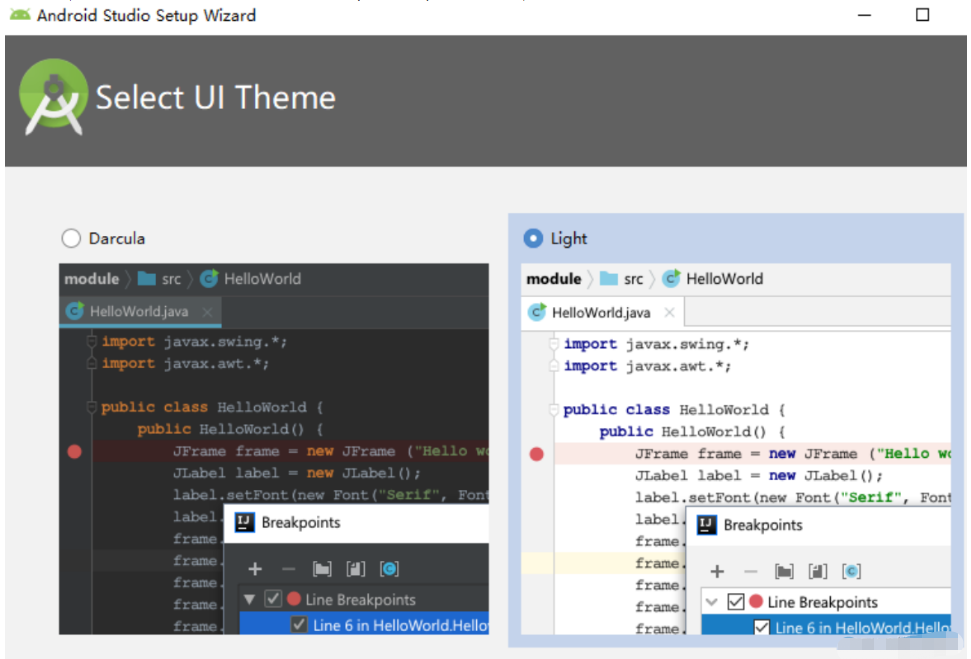The image size is (971, 659).
Task: Click the red breakpoint dot in Light preview
Action: [536, 454]
